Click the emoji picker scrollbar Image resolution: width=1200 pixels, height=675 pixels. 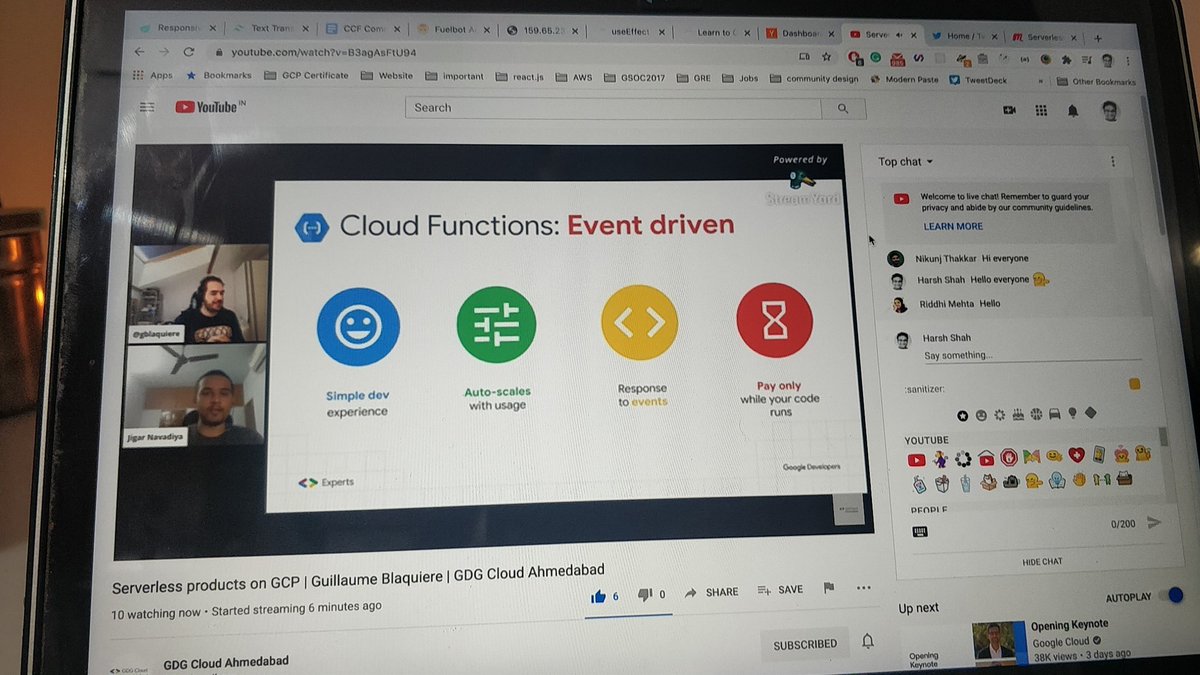(x=1163, y=437)
